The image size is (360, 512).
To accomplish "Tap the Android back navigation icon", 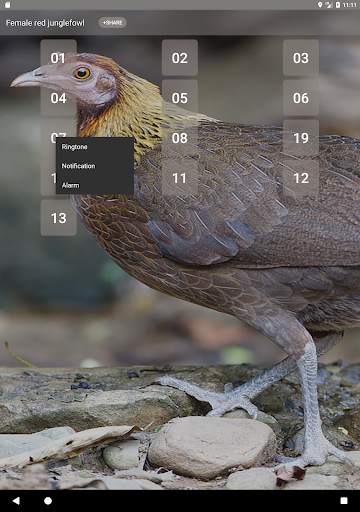I will click(x=16, y=501).
